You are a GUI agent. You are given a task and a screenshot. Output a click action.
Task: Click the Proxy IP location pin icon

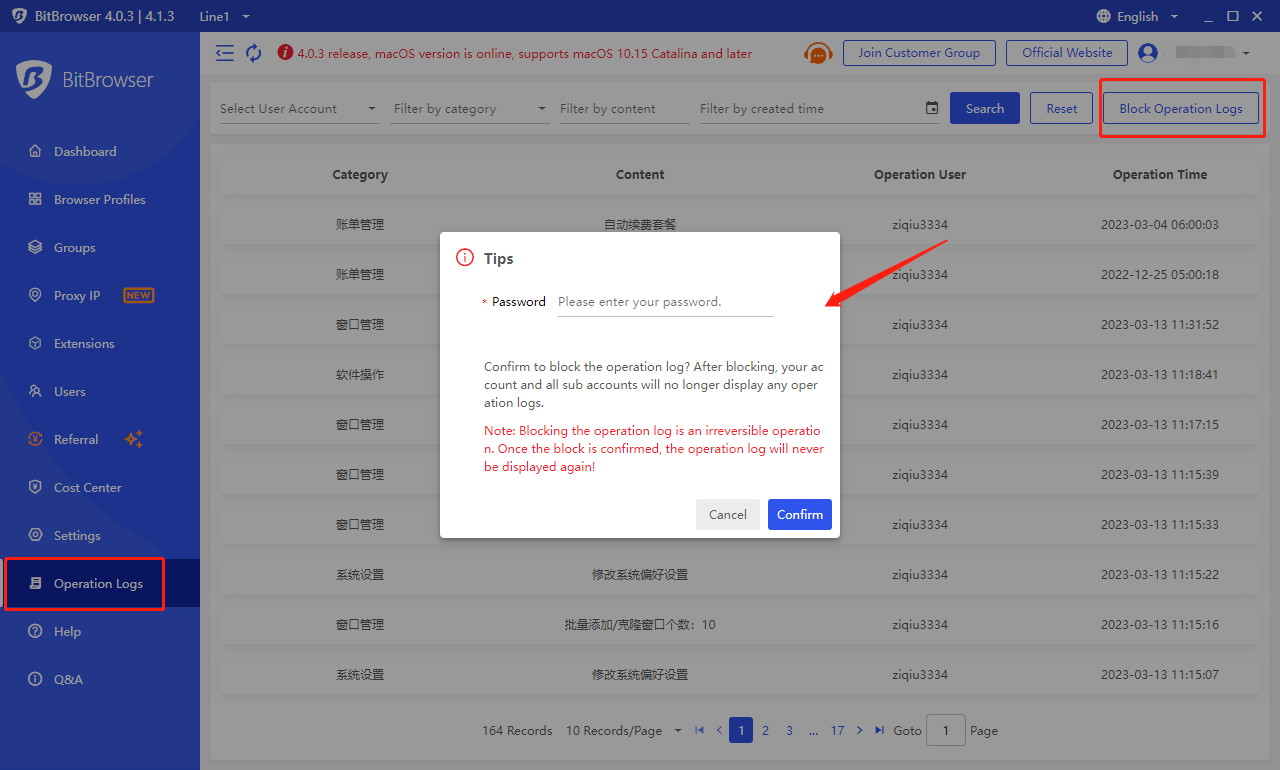[35, 296]
